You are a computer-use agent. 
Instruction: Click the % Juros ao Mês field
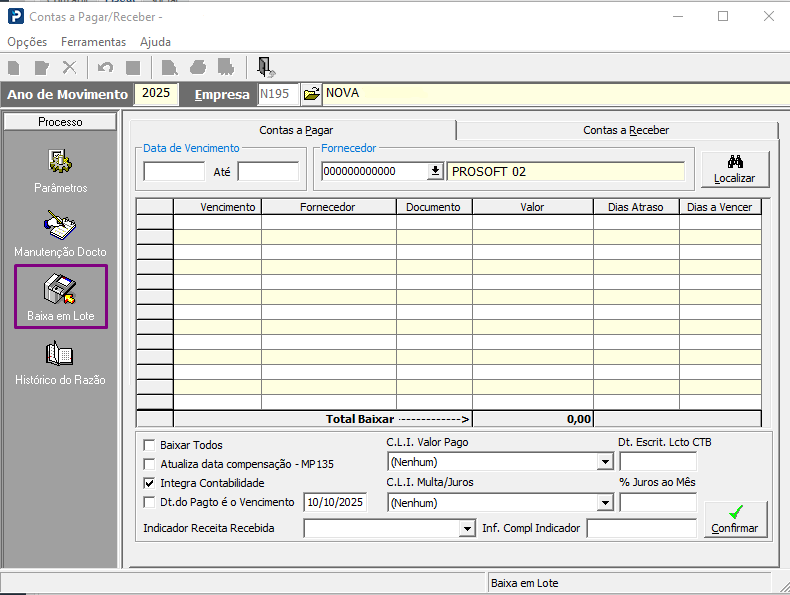pos(657,502)
